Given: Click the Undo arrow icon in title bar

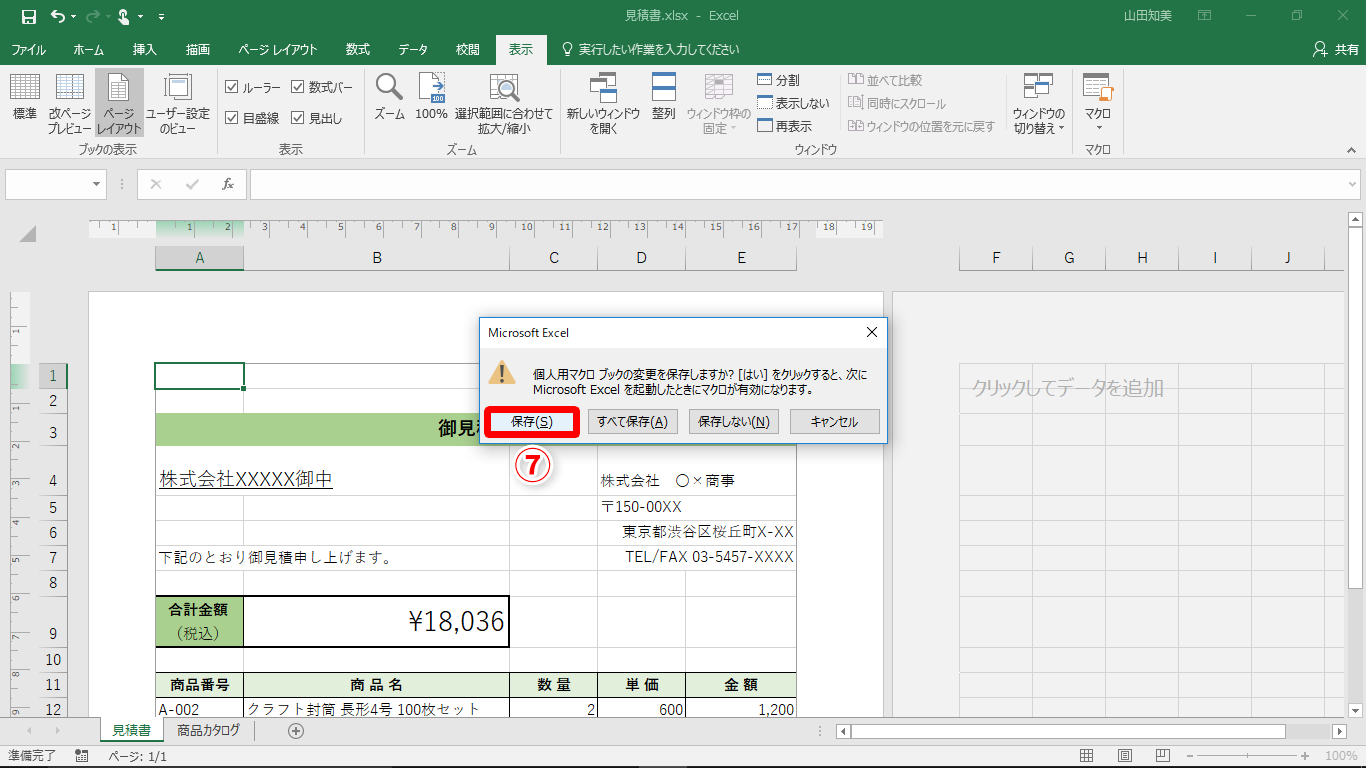Looking at the screenshot, I should (57, 16).
